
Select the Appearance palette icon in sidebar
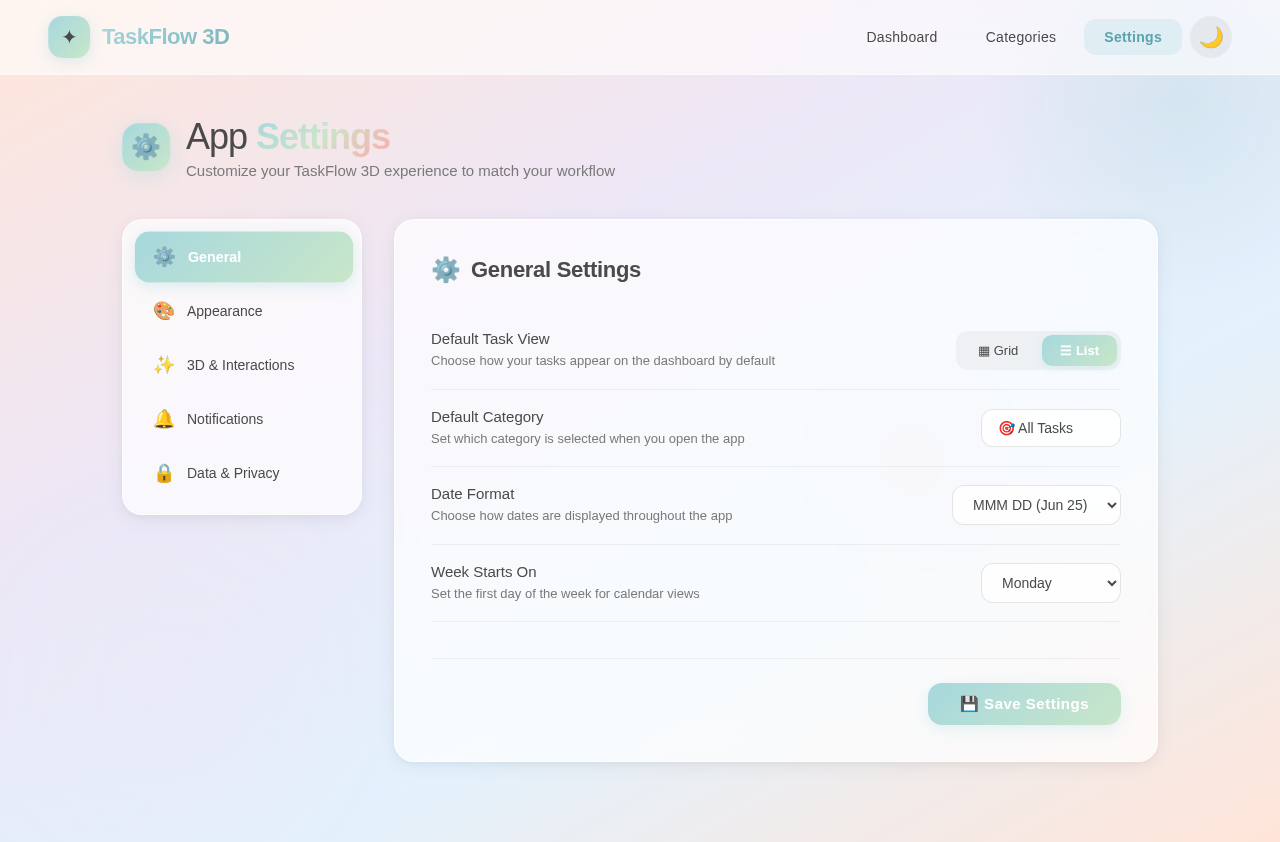tap(163, 311)
